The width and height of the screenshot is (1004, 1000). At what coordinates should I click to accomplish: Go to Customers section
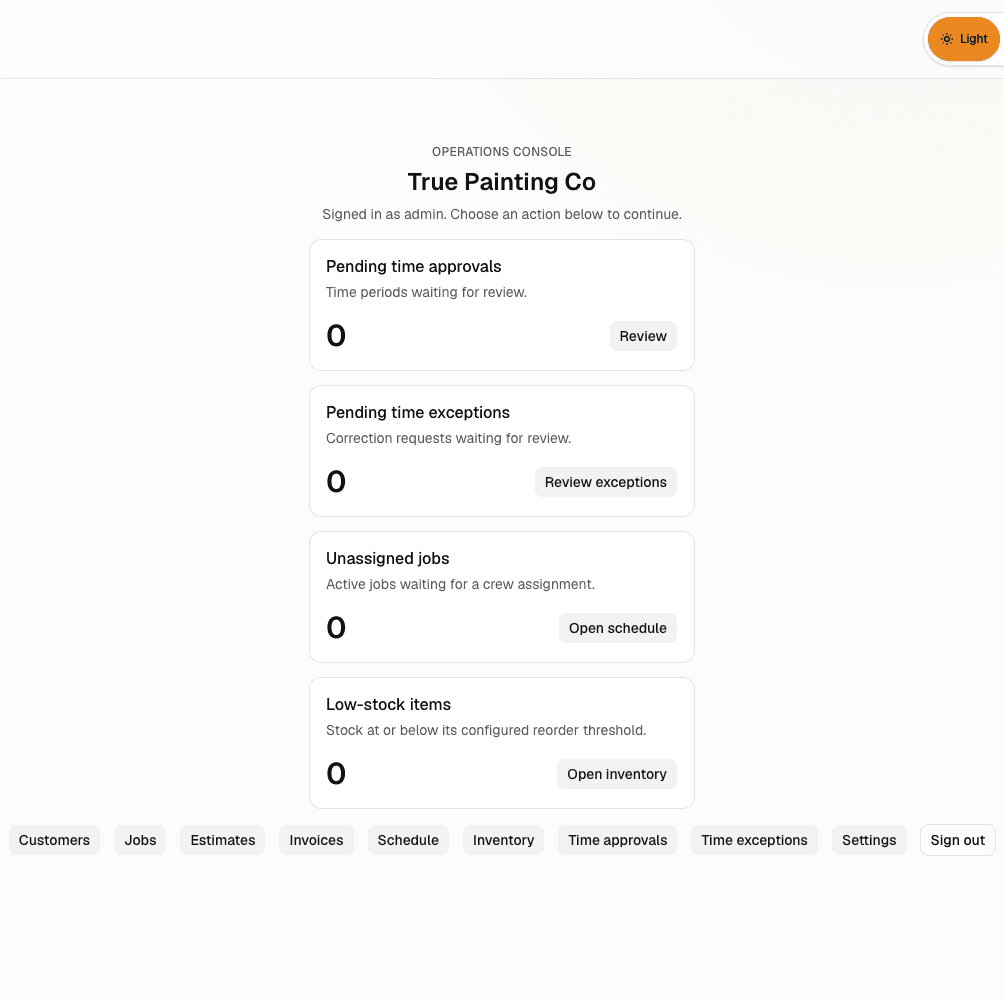(54, 840)
